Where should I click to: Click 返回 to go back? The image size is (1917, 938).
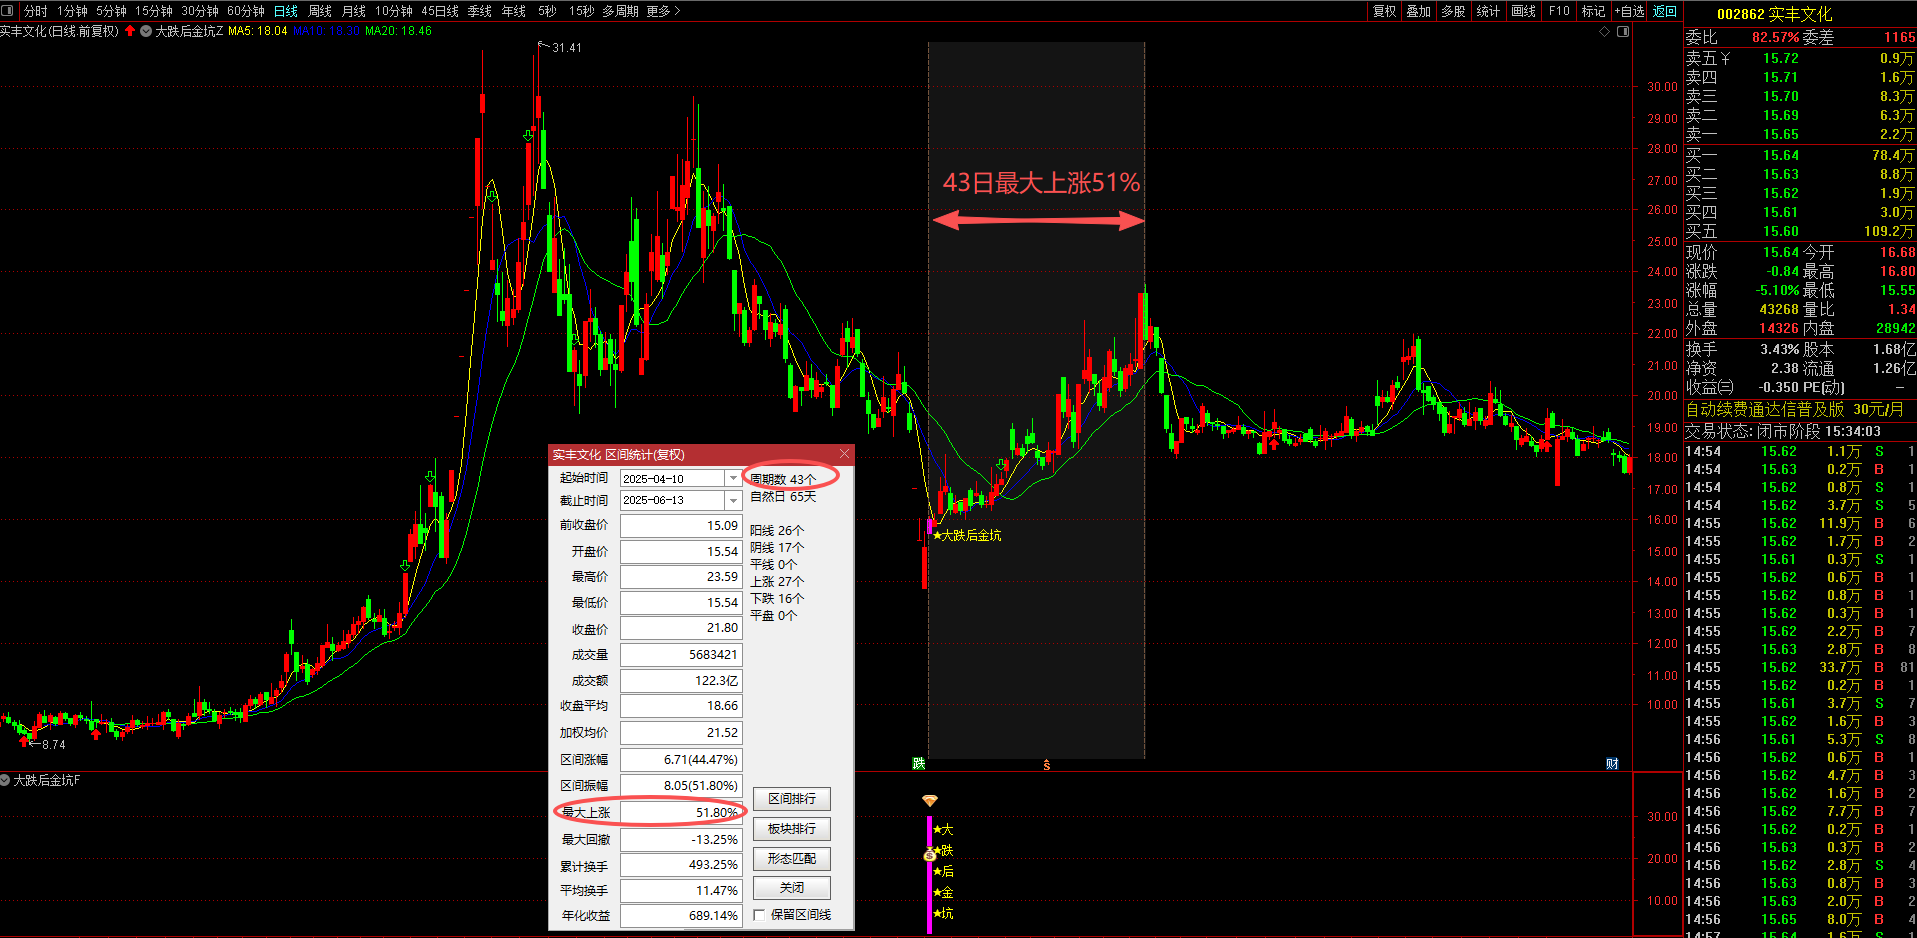[x=1665, y=11]
